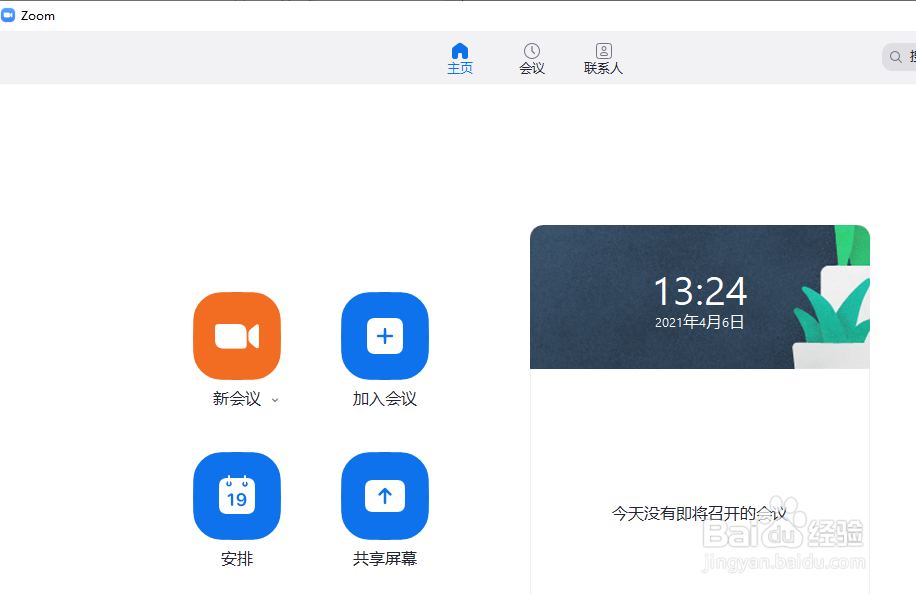Click the Zoom logo in the title bar
Screen dimensions: 916x594
(x=13, y=14)
